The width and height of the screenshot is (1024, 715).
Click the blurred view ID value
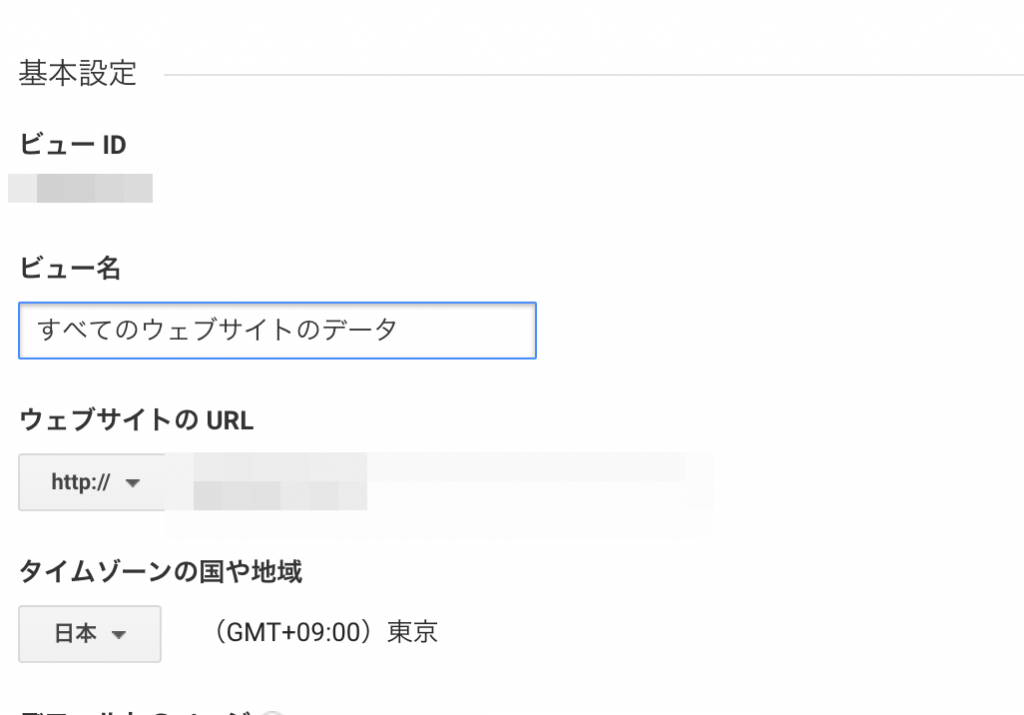pyautogui.click(x=82, y=188)
